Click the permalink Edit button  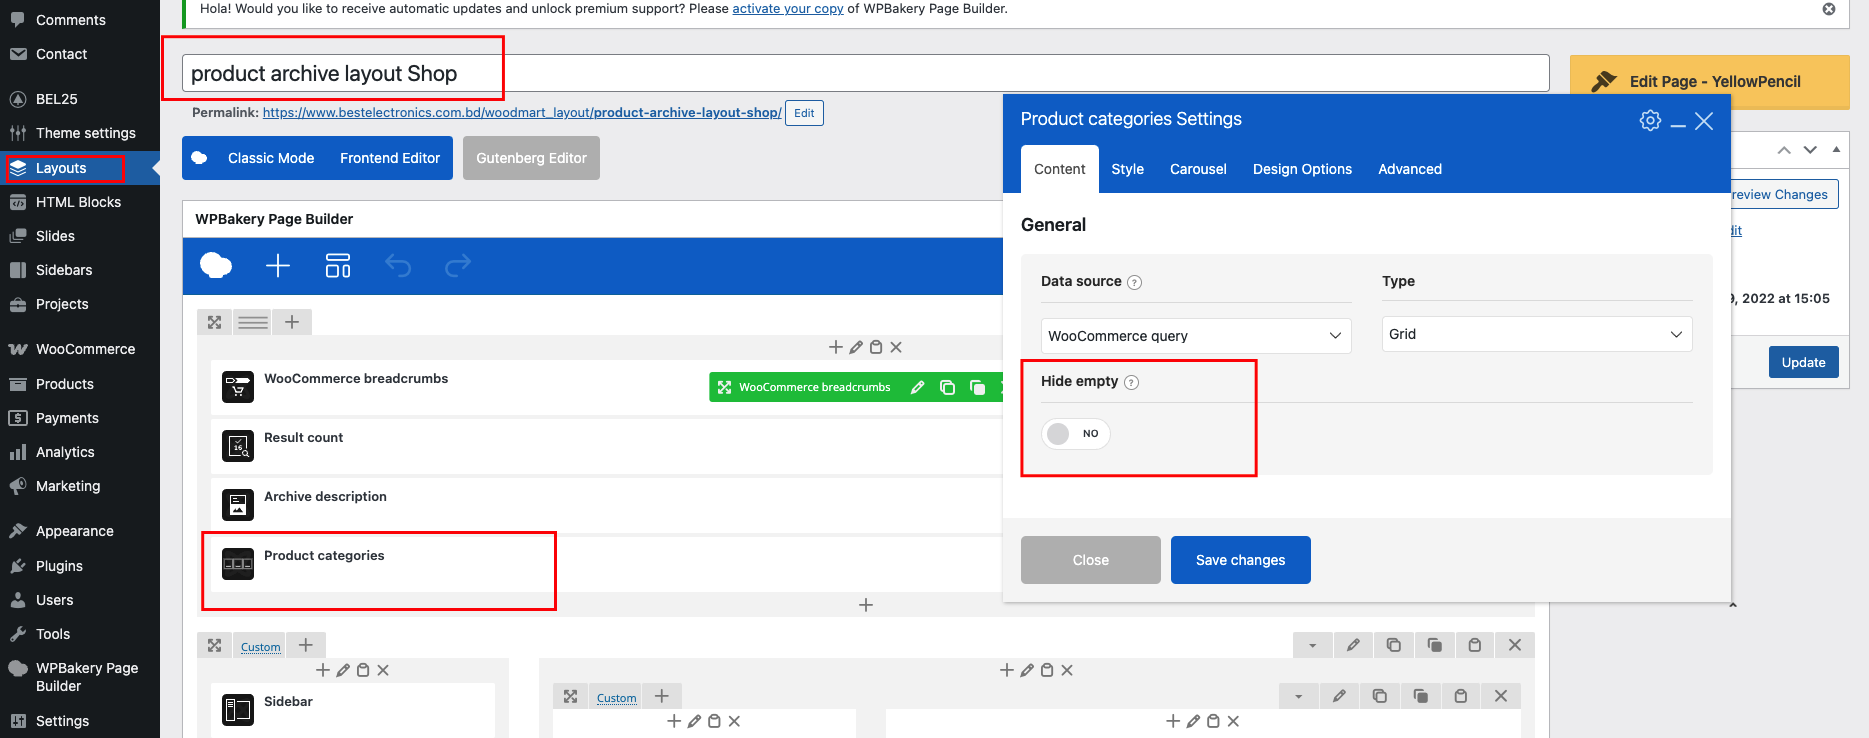click(804, 113)
